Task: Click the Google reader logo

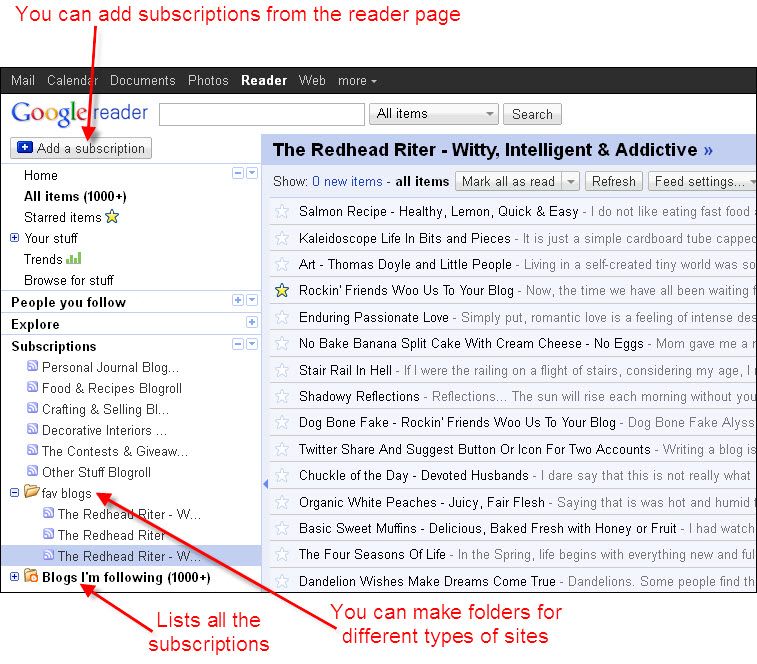Action: pyautogui.click(x=80, y=113)
